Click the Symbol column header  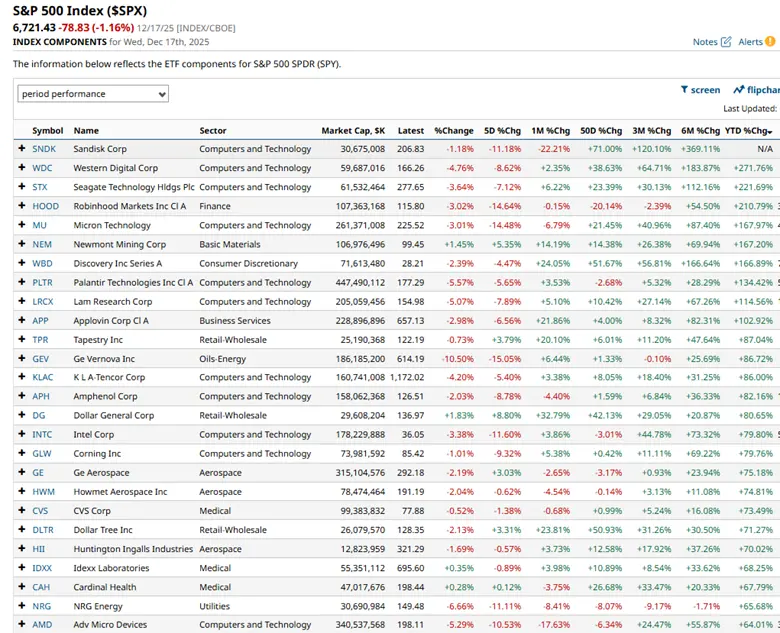pyautogui.click(x=47, y=131)
